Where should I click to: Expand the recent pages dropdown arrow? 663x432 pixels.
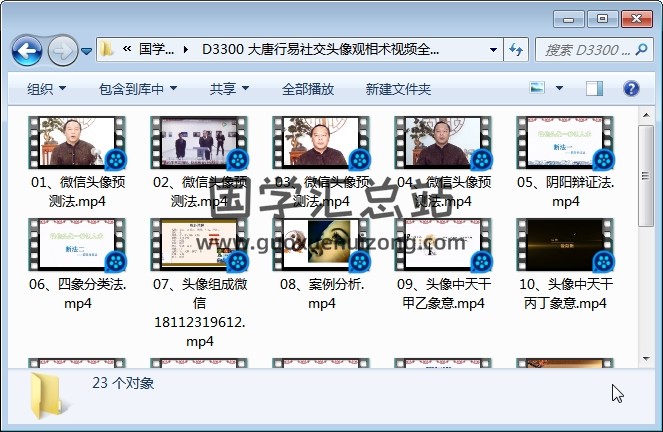[87, 50]
